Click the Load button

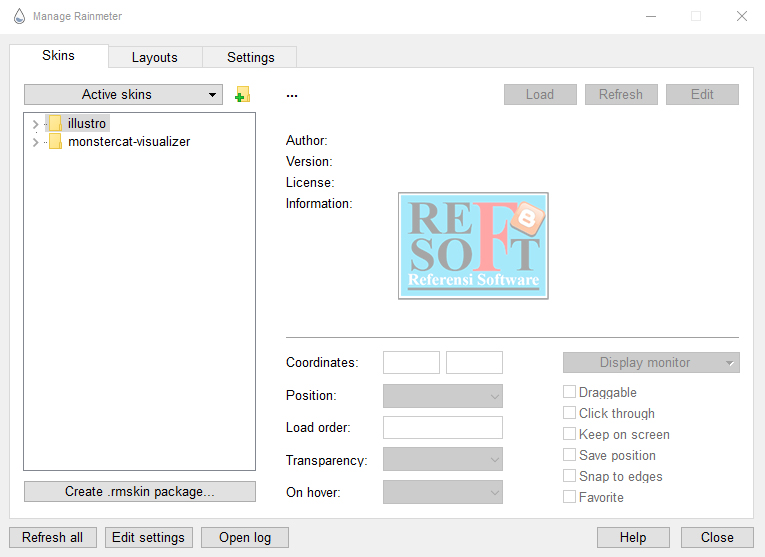click(540, 95)
